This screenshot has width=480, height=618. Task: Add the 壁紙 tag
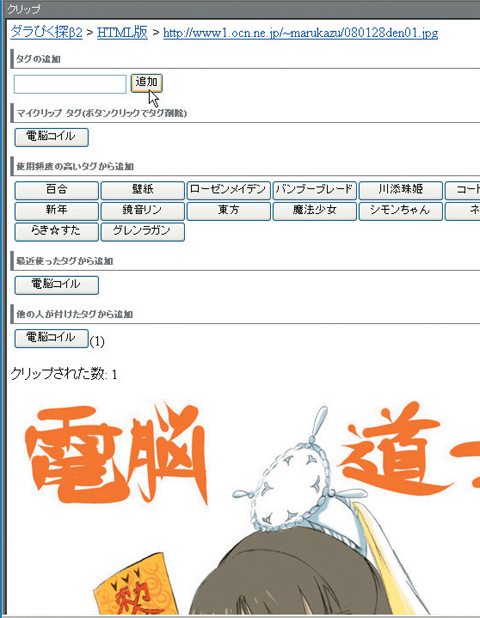click(x=143, y=190)
